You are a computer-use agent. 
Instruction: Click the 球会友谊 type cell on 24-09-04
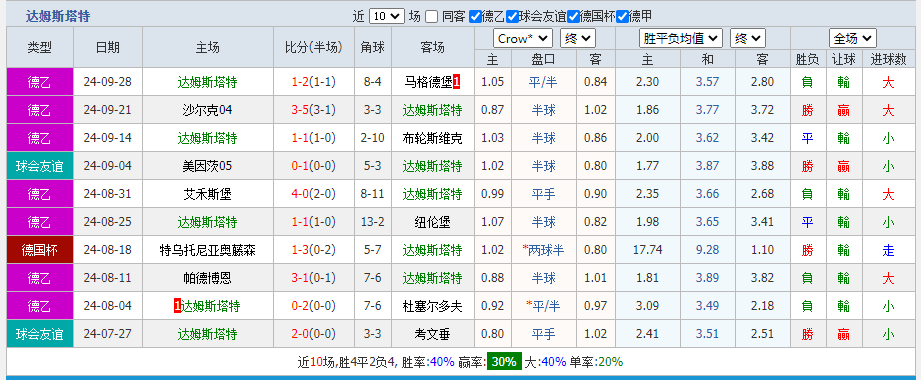pyautogui.click(x=40, y=166)
